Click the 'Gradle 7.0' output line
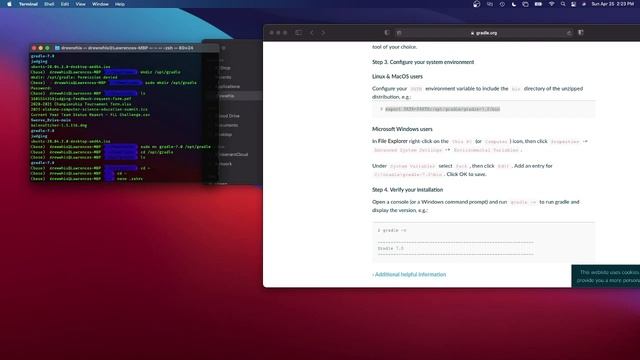Screen dimensions: 640x360 [391, 248]
